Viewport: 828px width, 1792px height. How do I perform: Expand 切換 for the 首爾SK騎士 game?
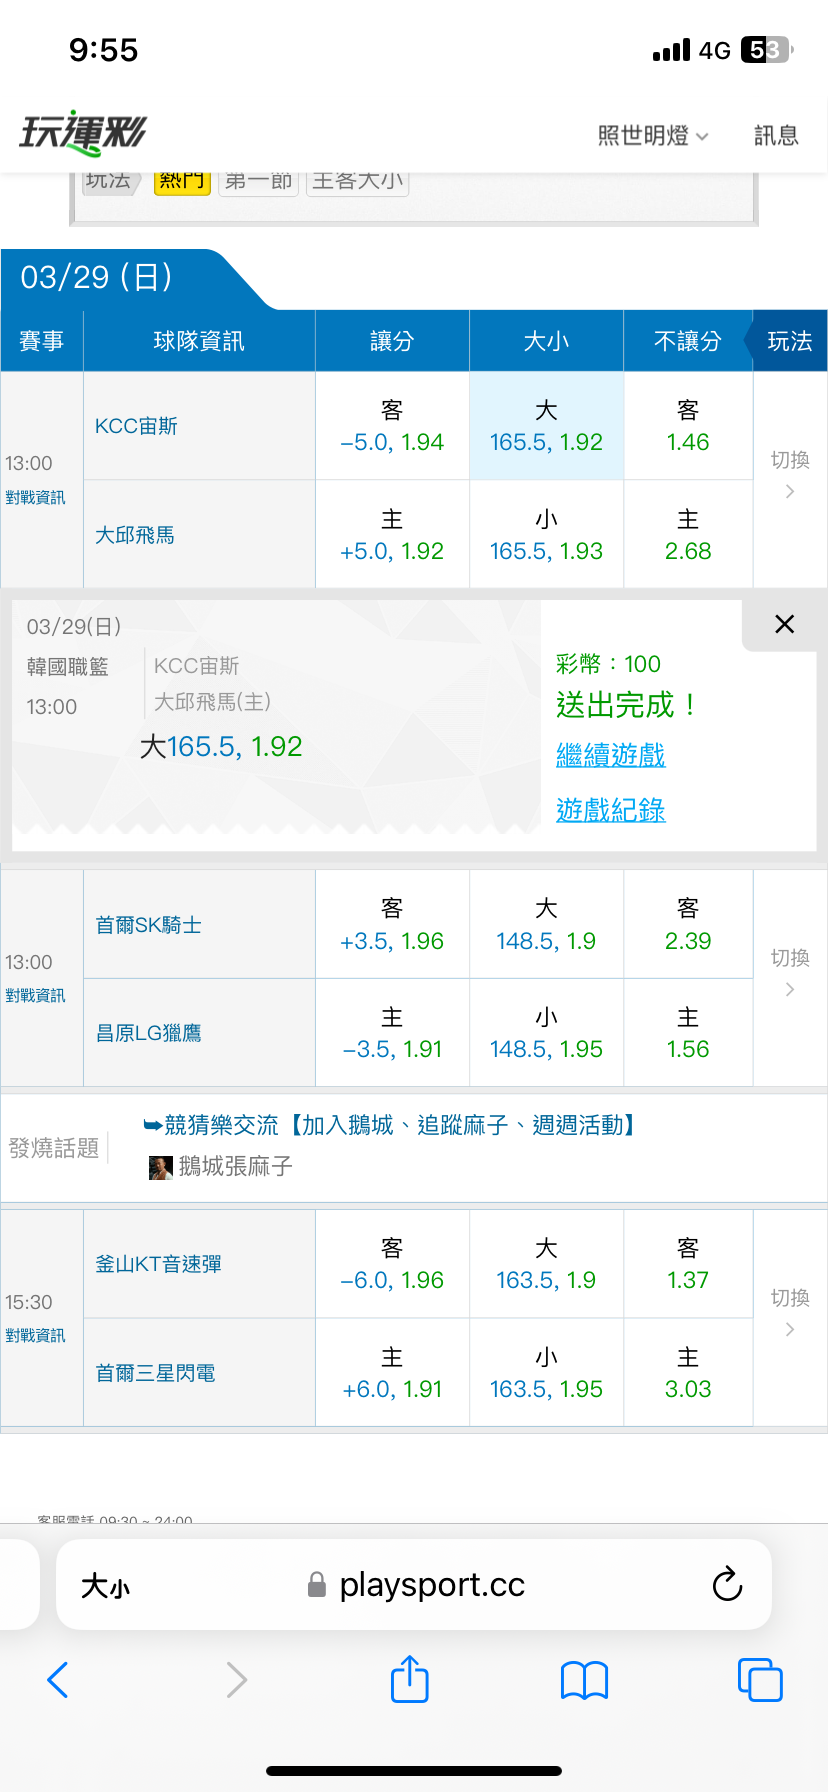point(789,972)
